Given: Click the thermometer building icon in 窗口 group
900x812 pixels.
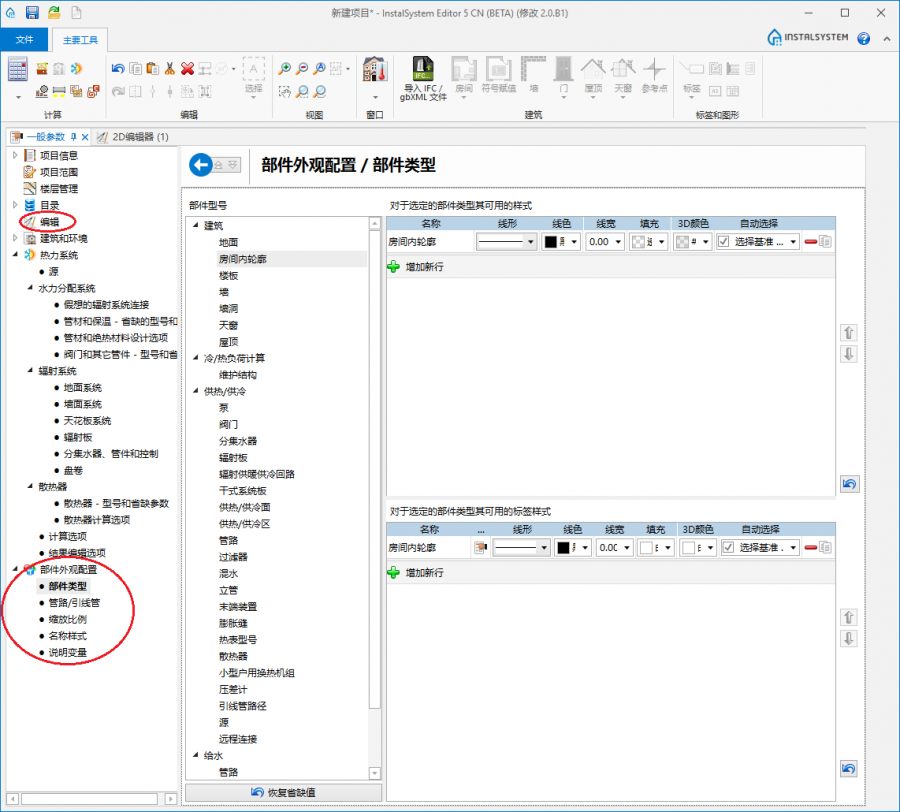Looking at the screenshot, I should coord(374,70).
